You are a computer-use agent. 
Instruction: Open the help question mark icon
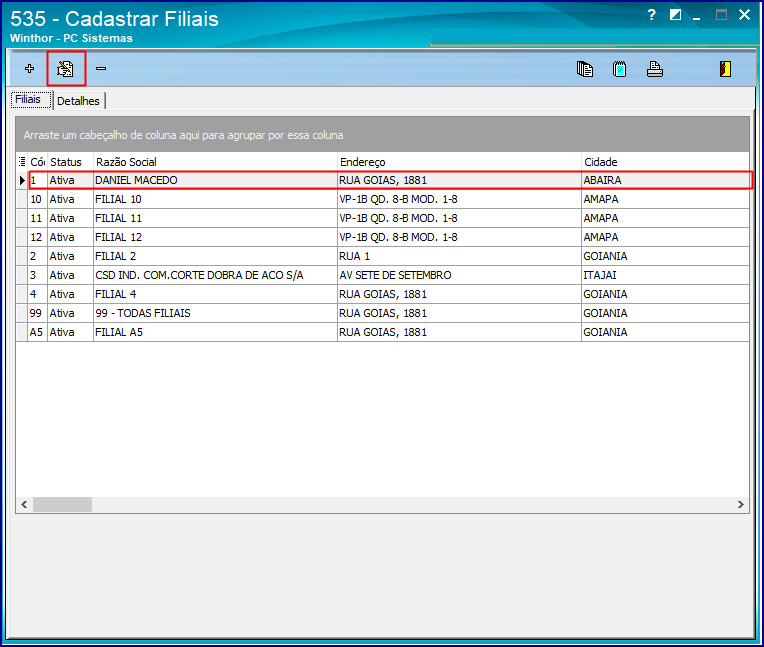(651, 15)
